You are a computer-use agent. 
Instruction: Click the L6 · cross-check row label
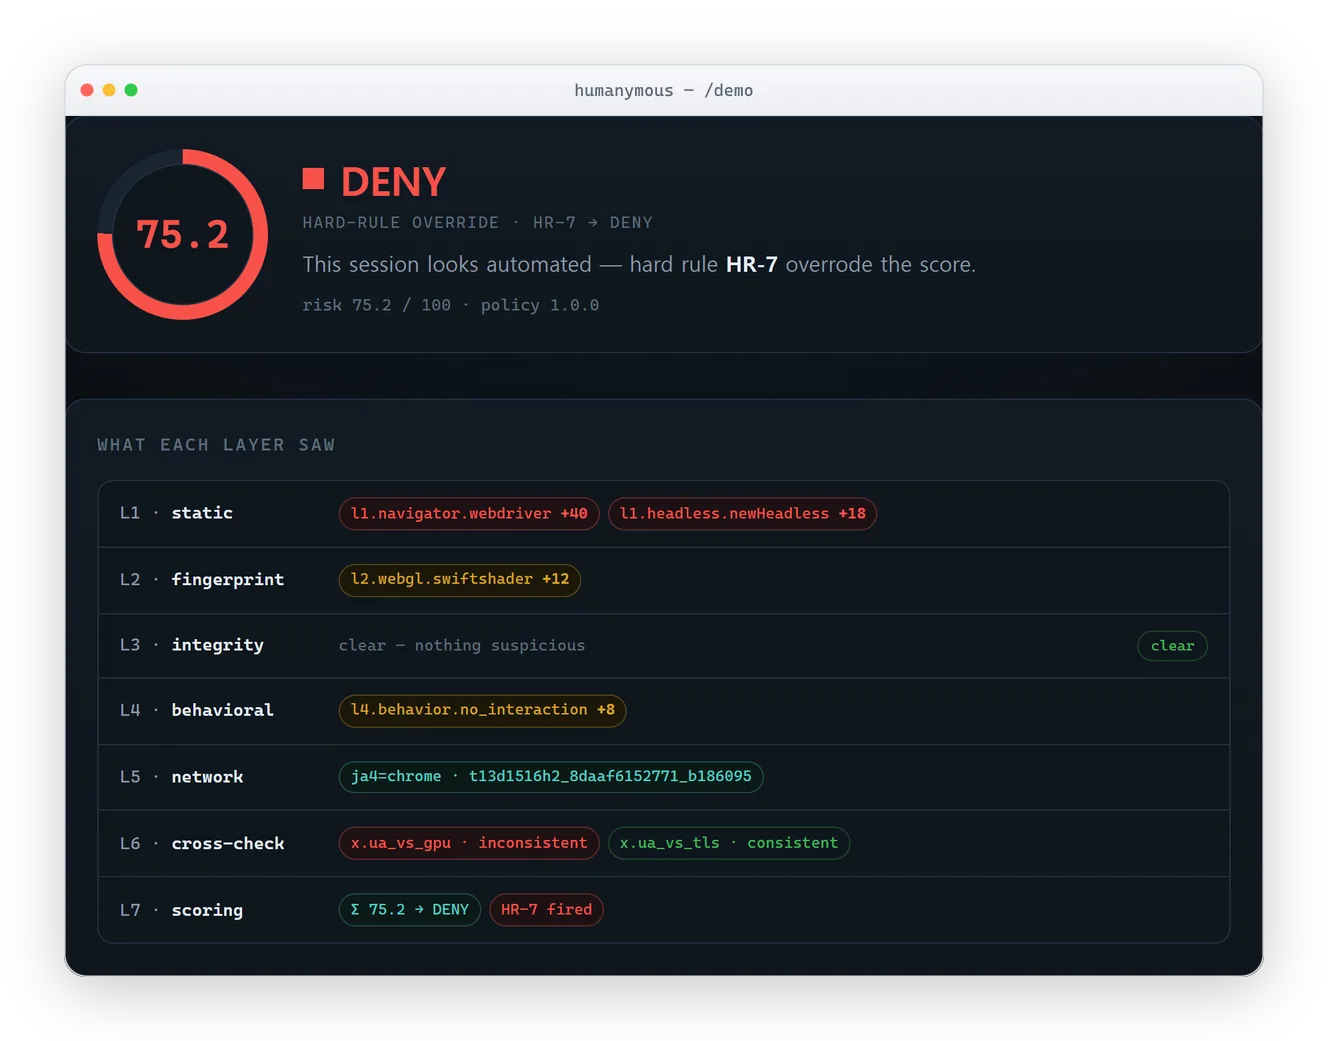coord(202,844)
